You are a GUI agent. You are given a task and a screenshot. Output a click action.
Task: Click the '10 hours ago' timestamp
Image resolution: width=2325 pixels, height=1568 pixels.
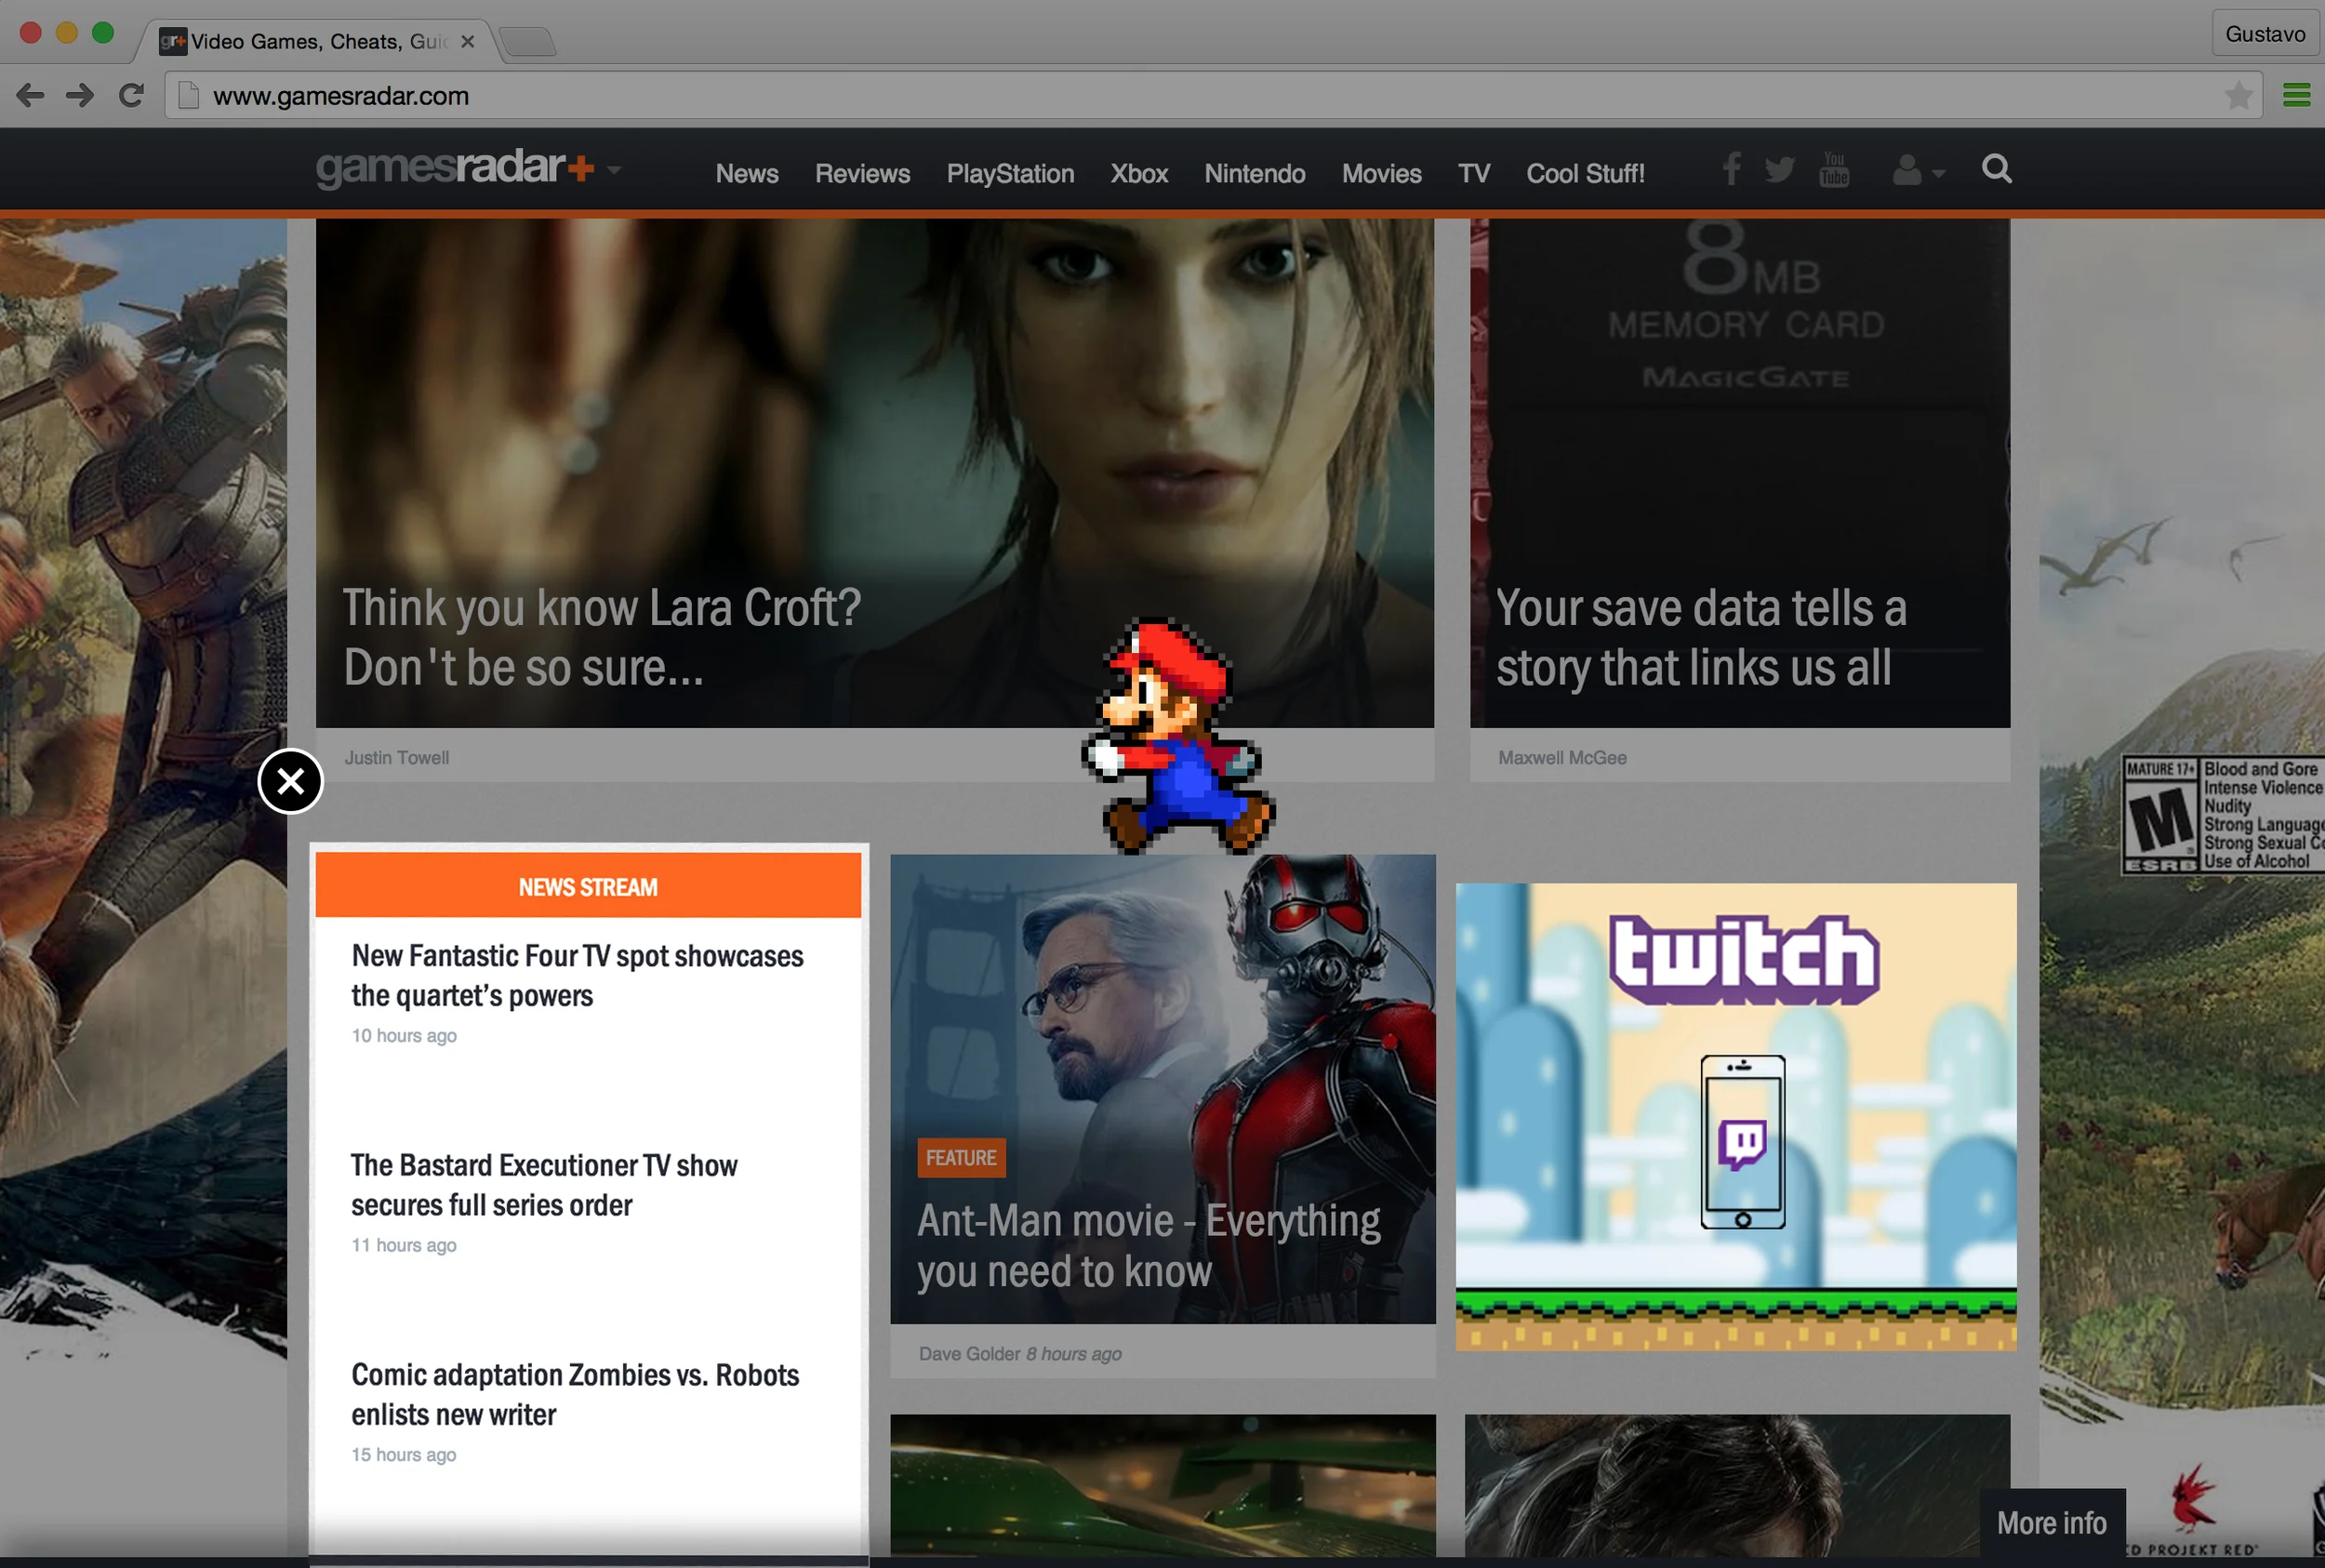coord(404,1036)
